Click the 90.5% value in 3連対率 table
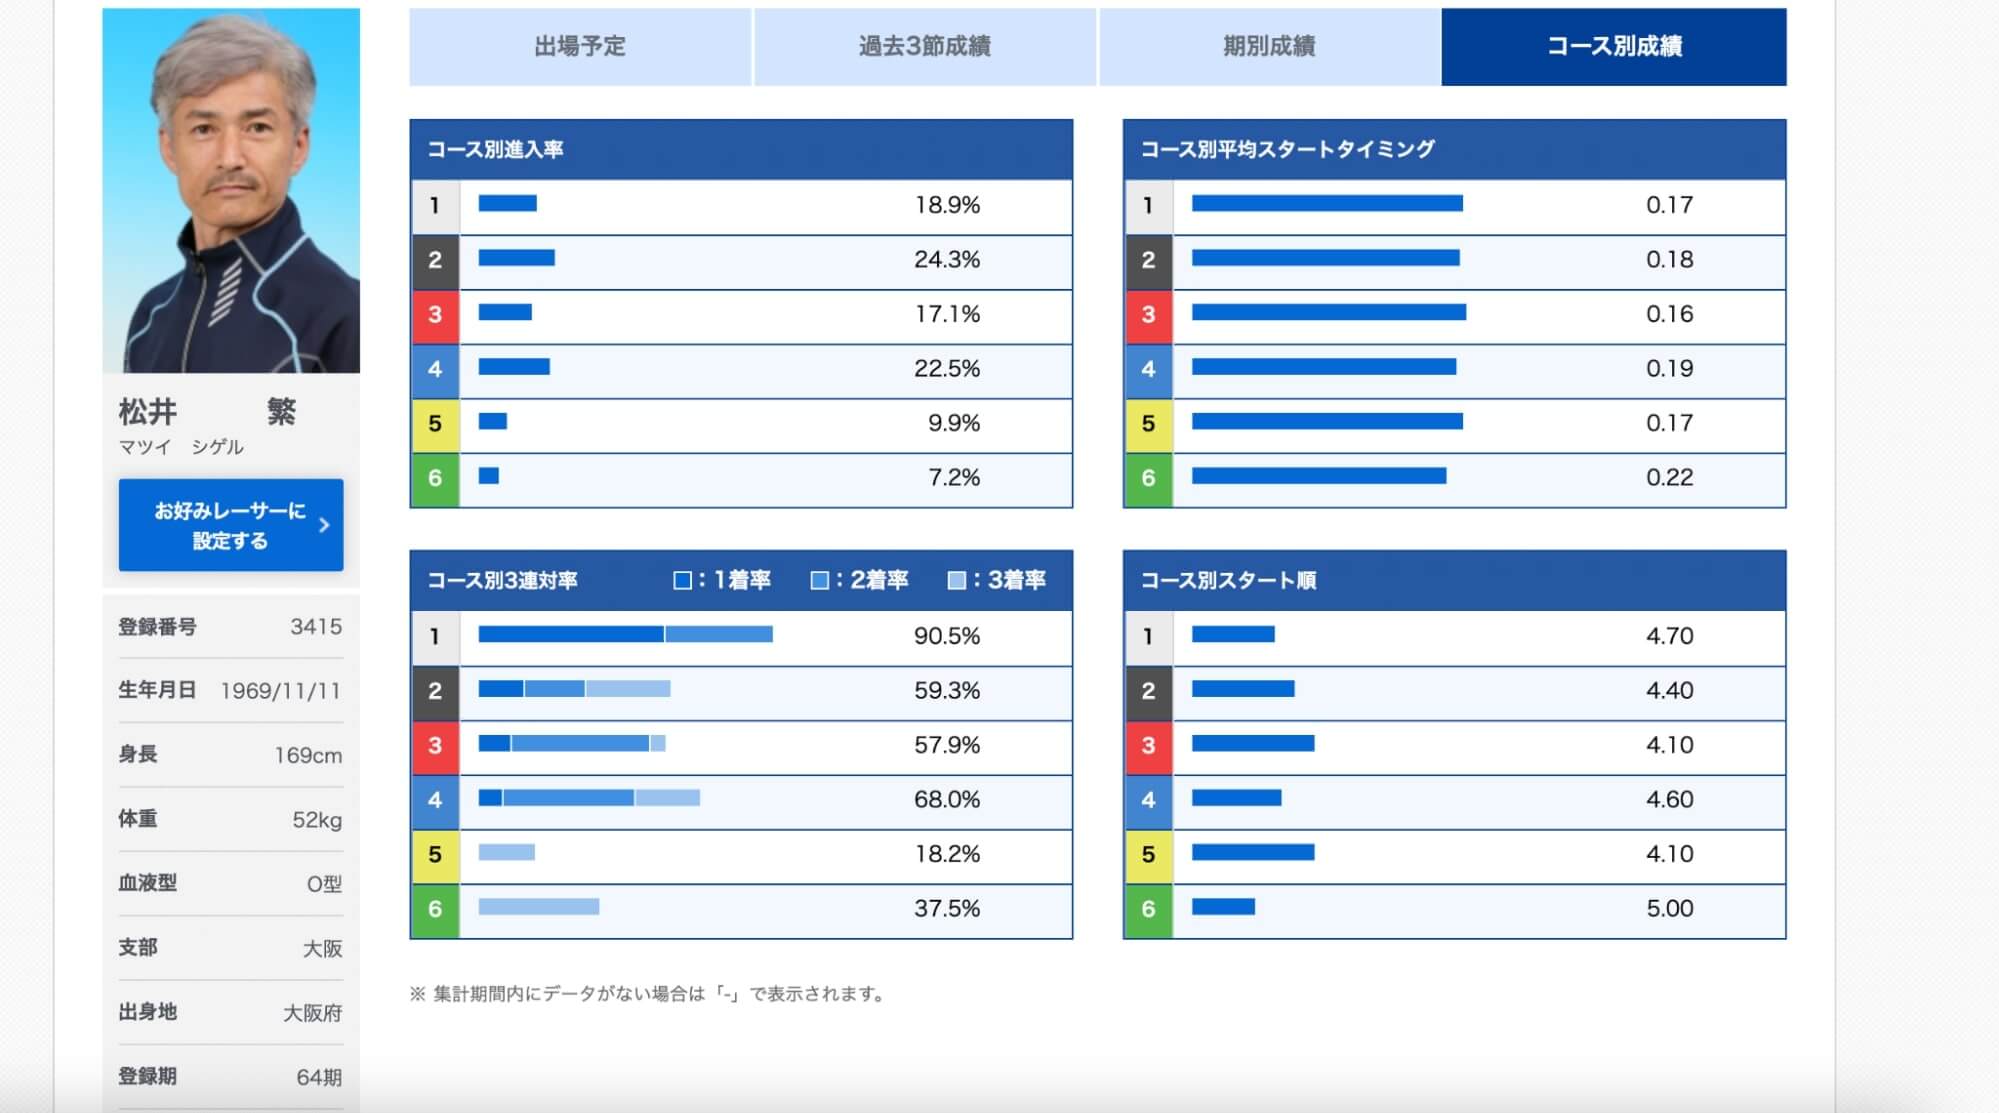 (946, 636)
